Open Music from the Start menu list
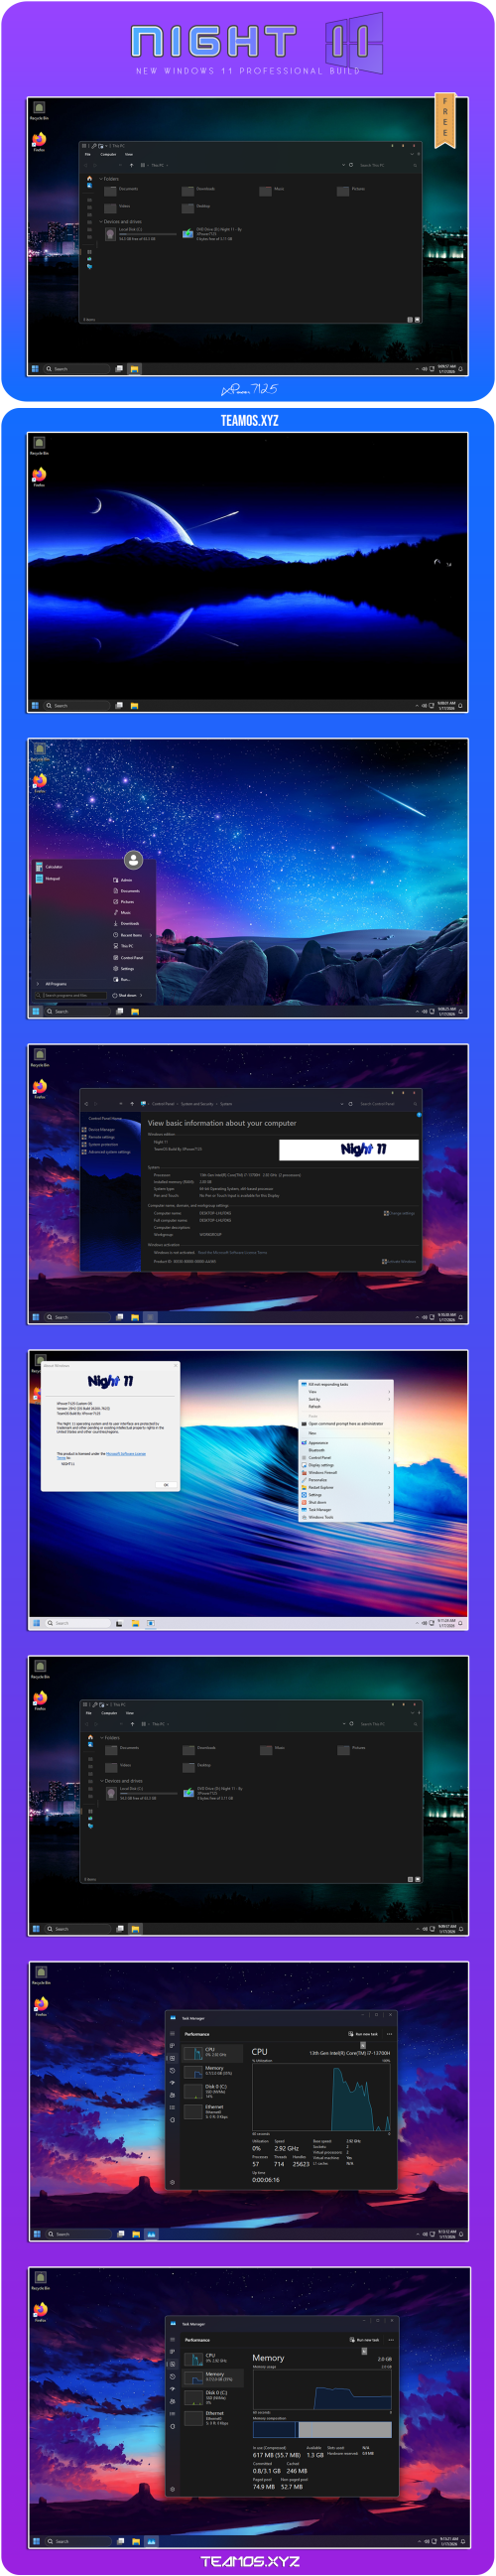 [122, 912]
